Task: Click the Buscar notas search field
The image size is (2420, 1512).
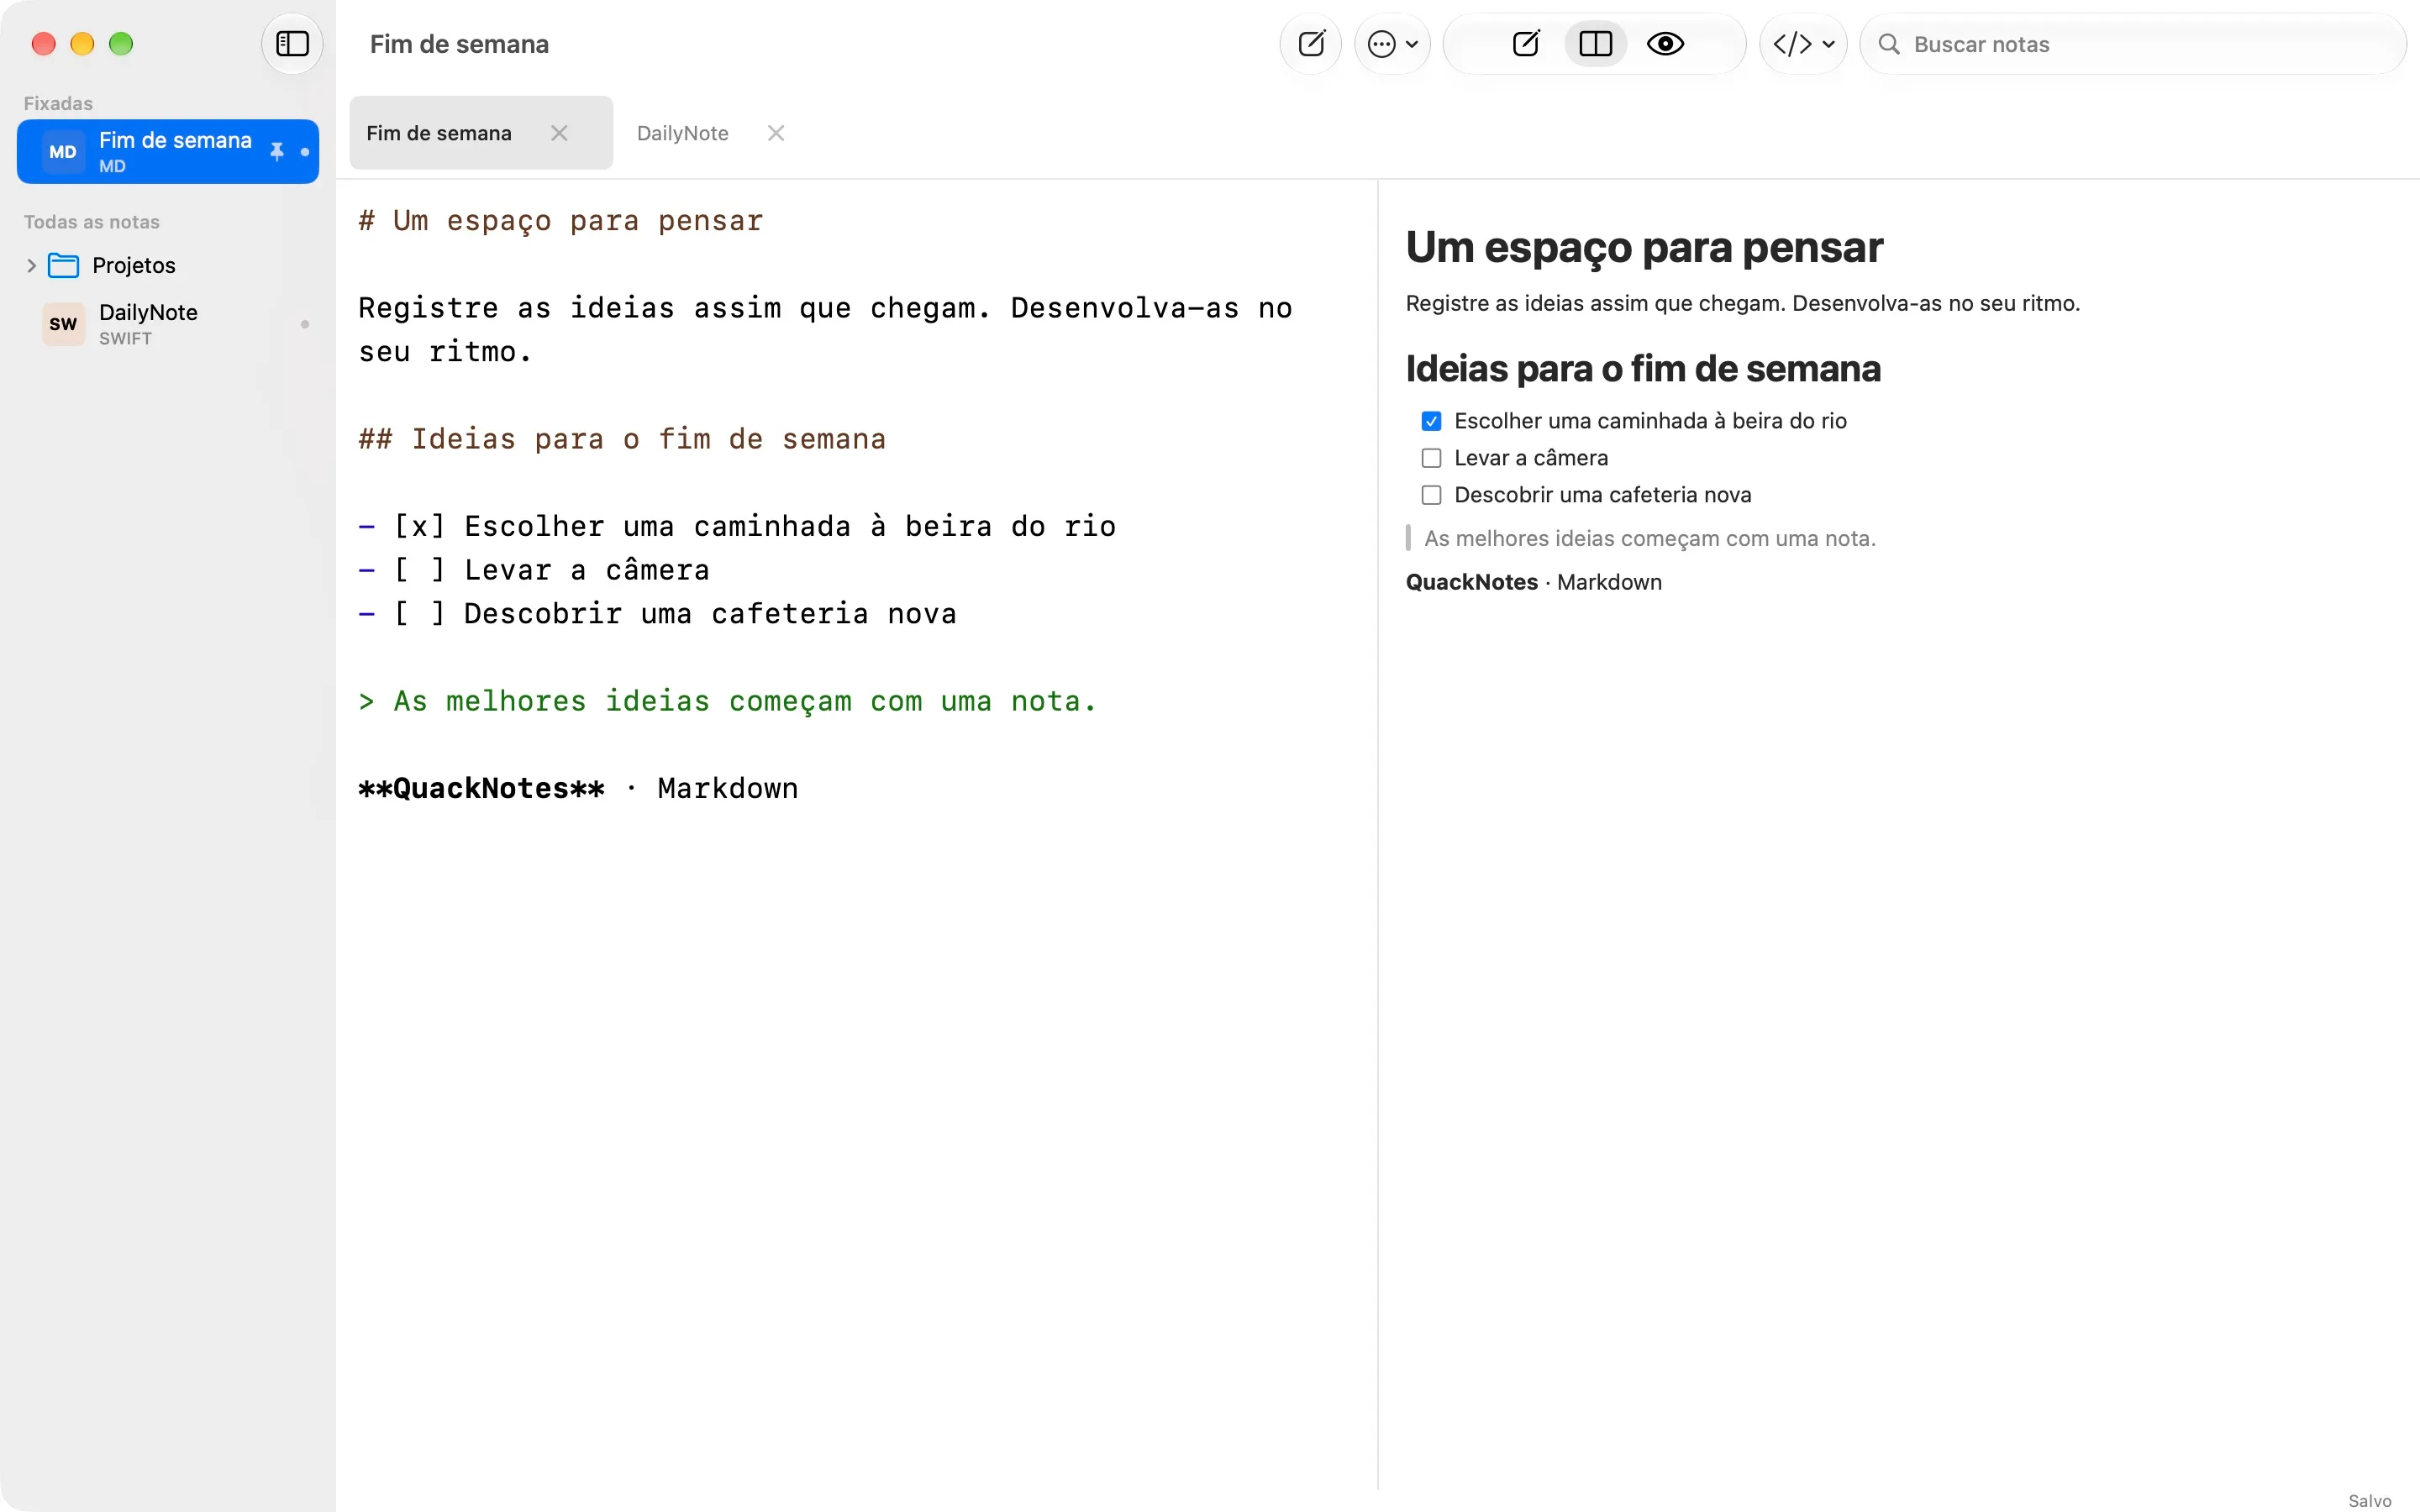Action: 2132,44
